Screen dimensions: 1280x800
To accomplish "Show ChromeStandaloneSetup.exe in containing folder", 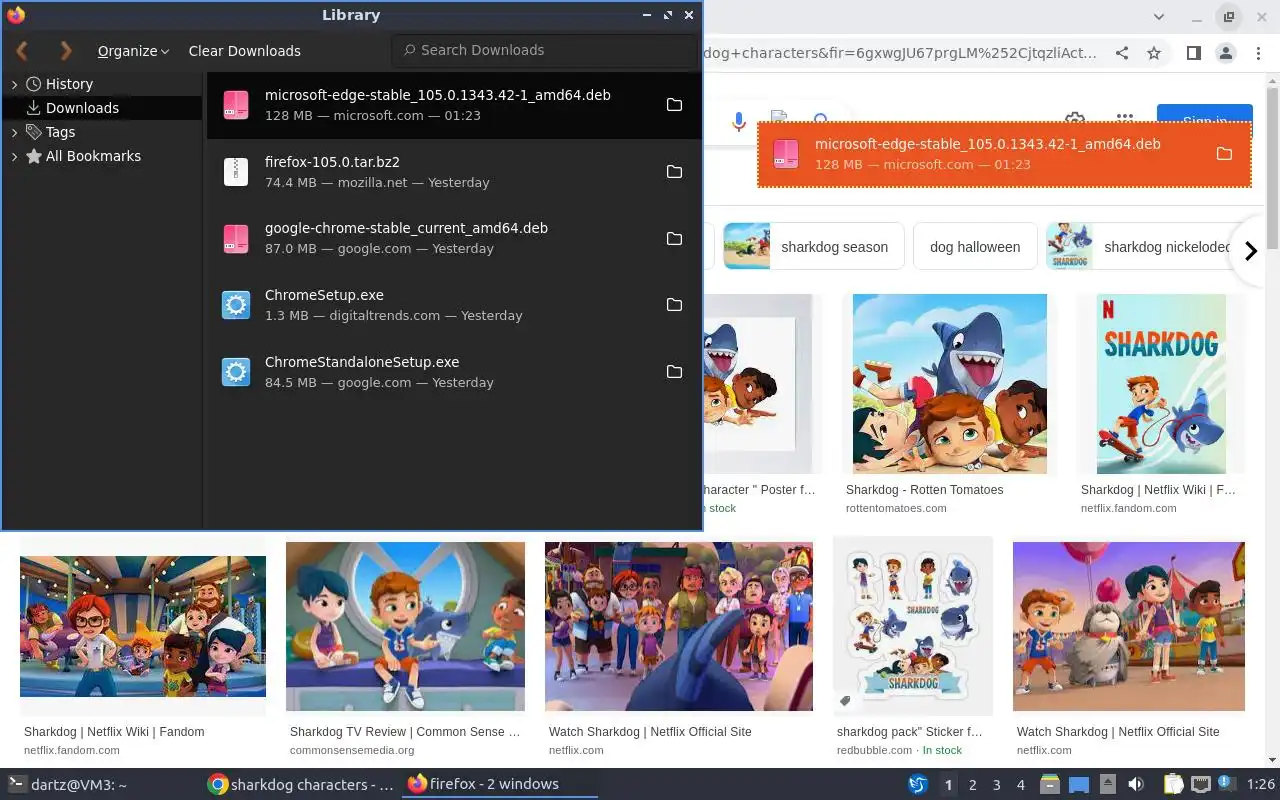I will pos(674,372).
